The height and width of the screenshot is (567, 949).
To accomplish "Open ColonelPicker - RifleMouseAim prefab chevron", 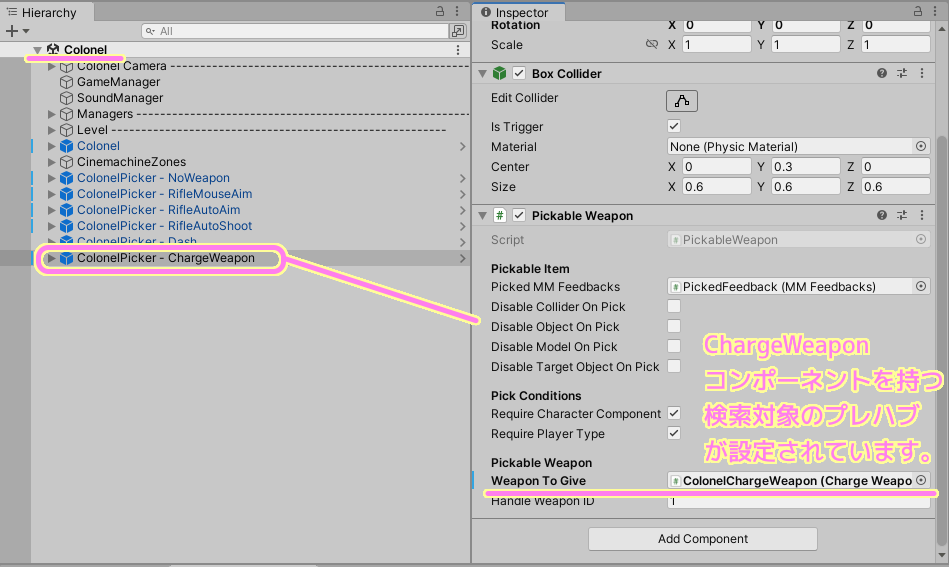I will point(462,194).
